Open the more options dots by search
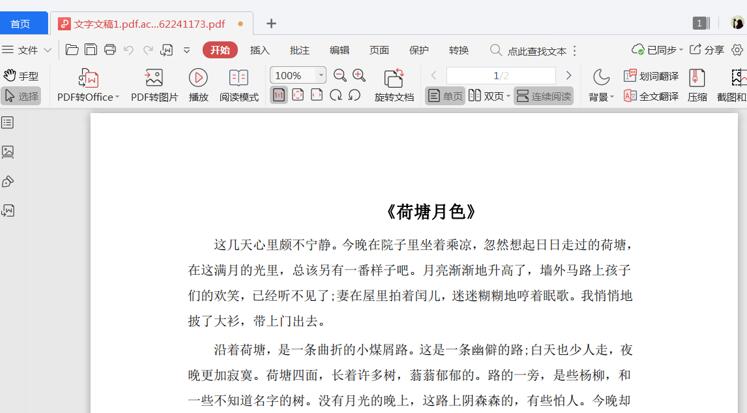Image resolution: width=747 pixels, height=413 pixels. (x=575, y=50)
